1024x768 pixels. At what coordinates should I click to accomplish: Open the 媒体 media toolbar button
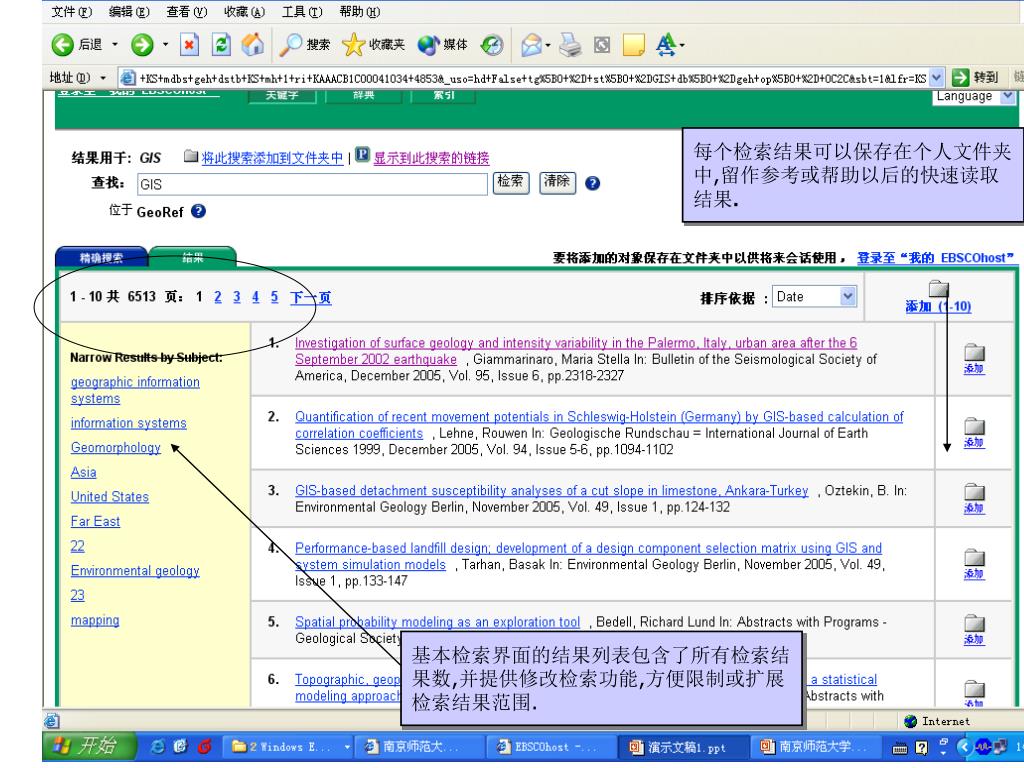click(442, 44)
